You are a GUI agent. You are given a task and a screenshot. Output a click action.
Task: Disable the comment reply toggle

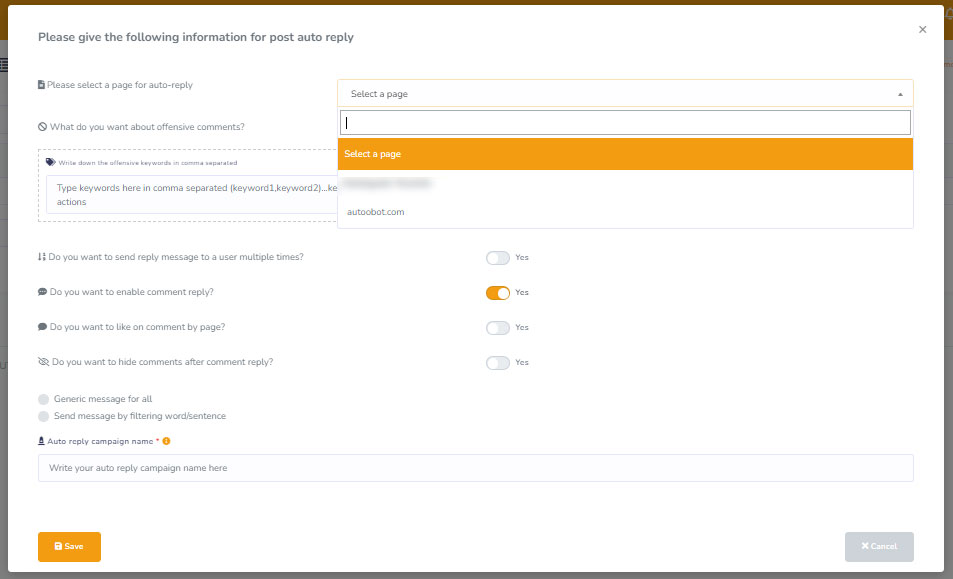498,293
